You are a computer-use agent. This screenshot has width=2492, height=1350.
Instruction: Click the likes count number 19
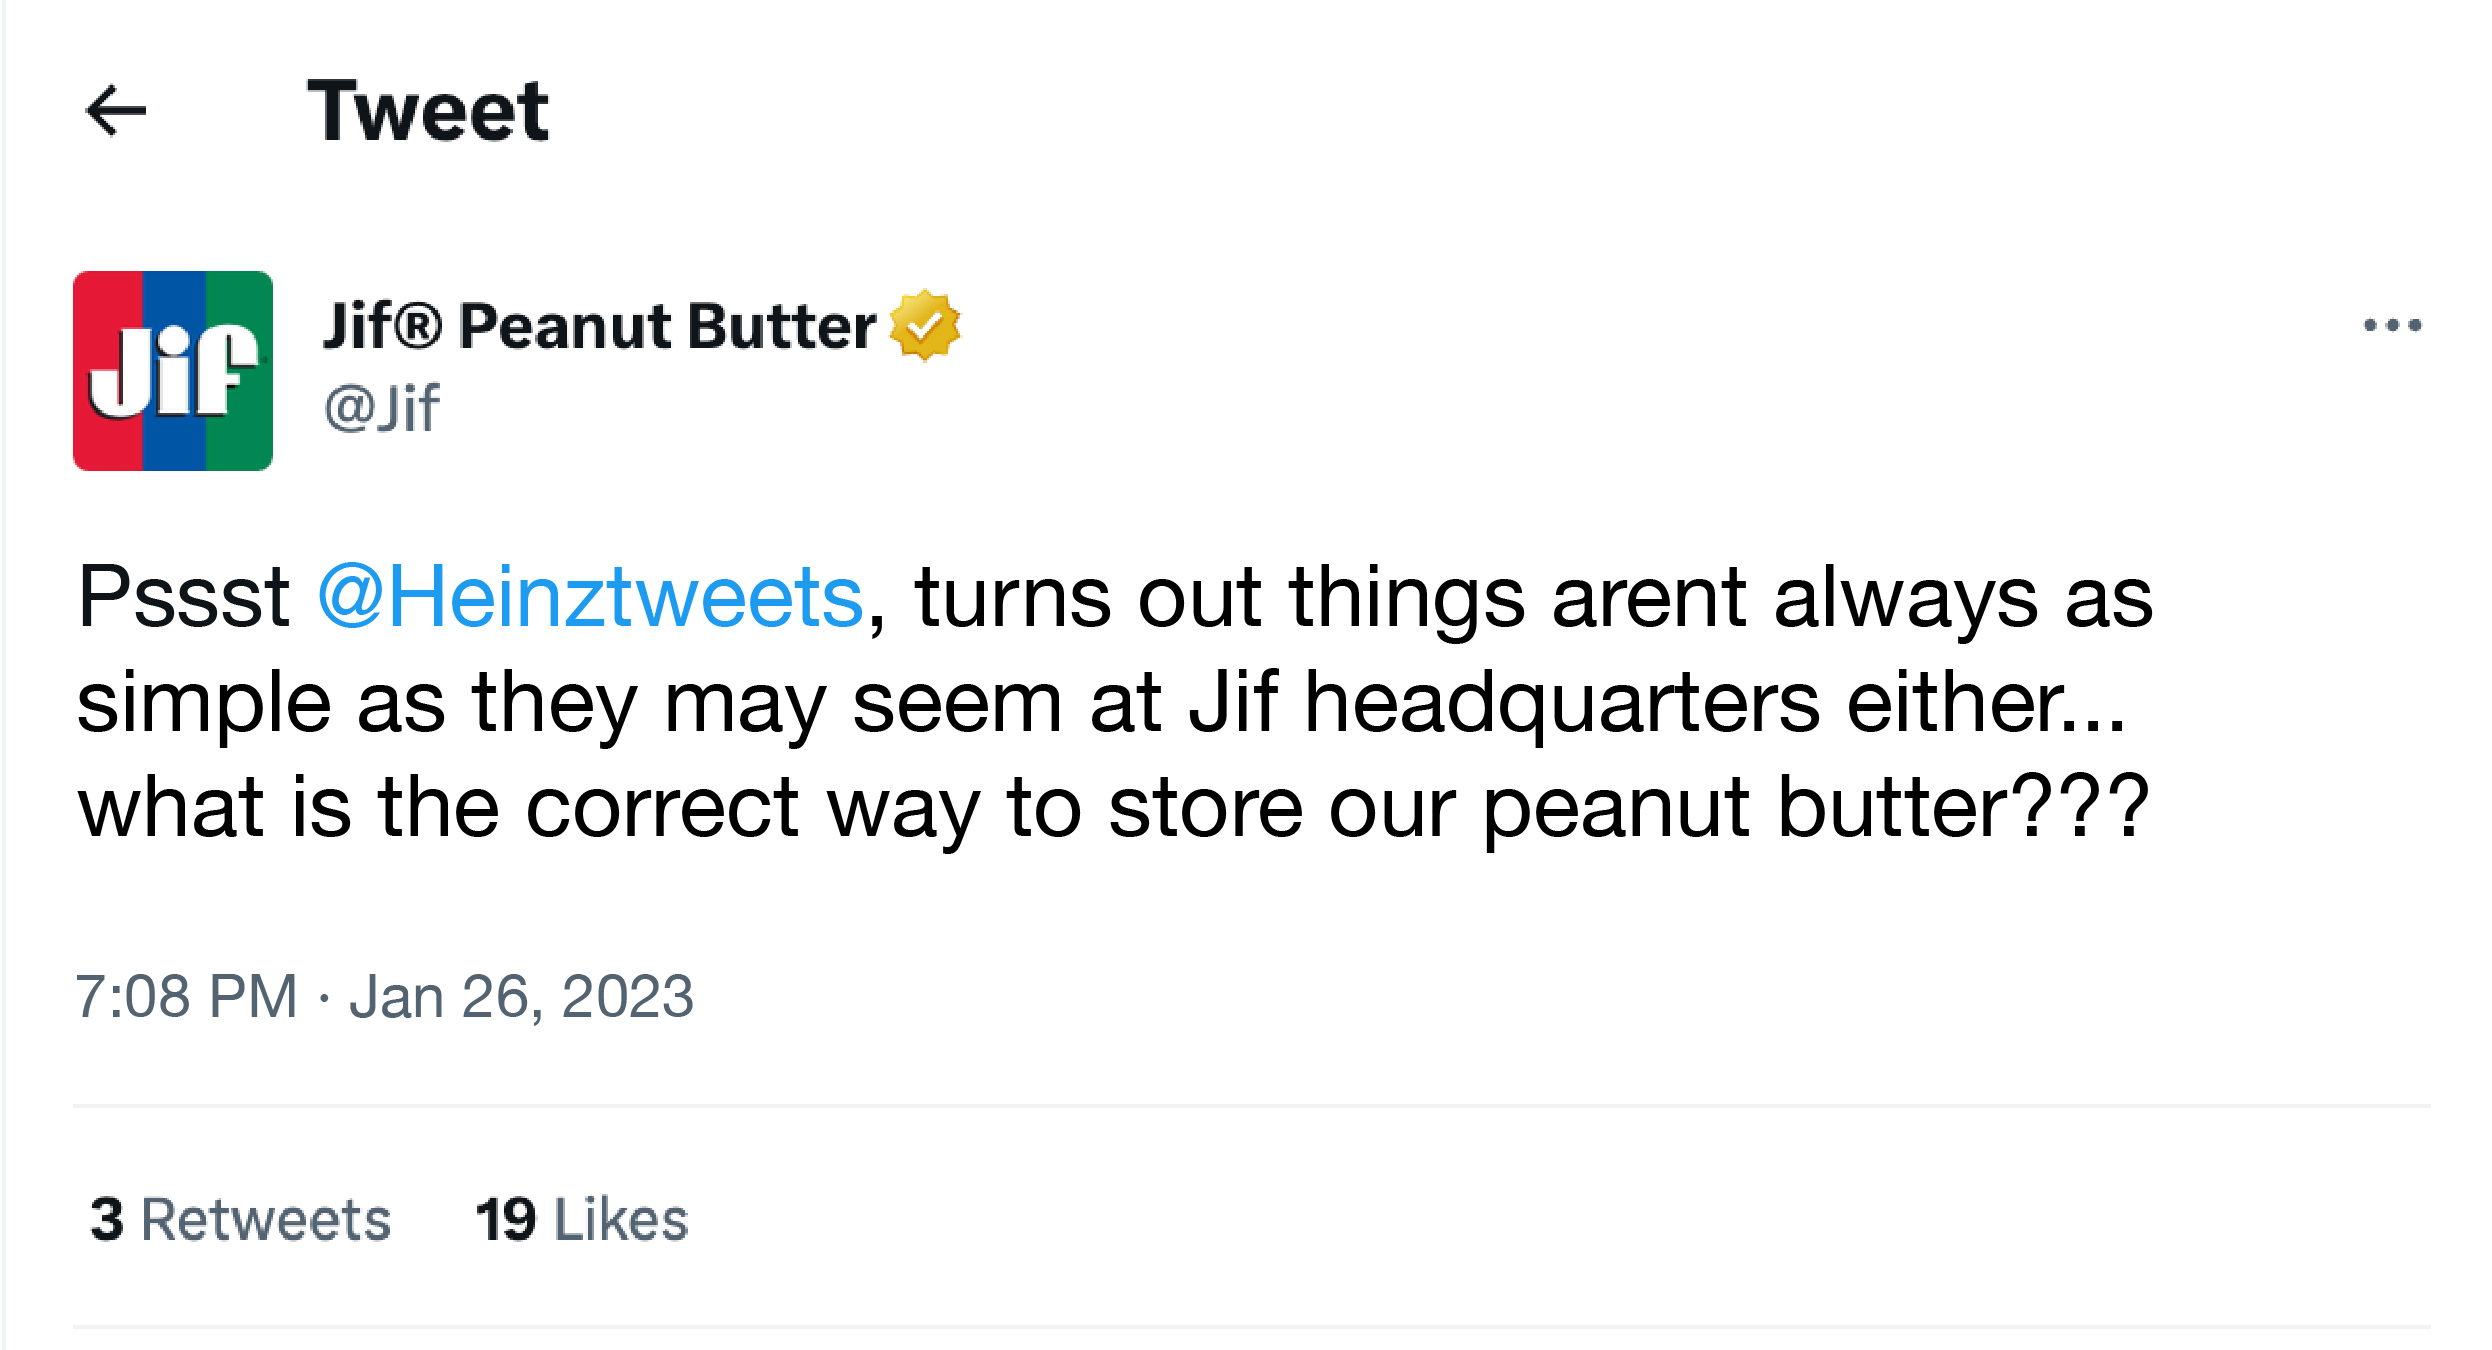pyautogui.click(x=506, y=1220)
